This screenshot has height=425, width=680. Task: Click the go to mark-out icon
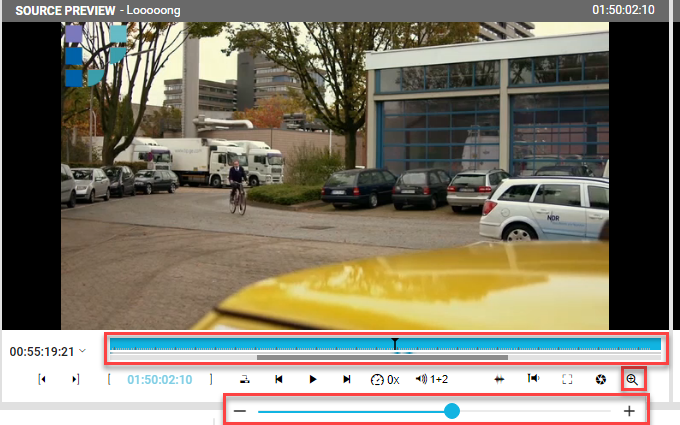tap(75, 380)
